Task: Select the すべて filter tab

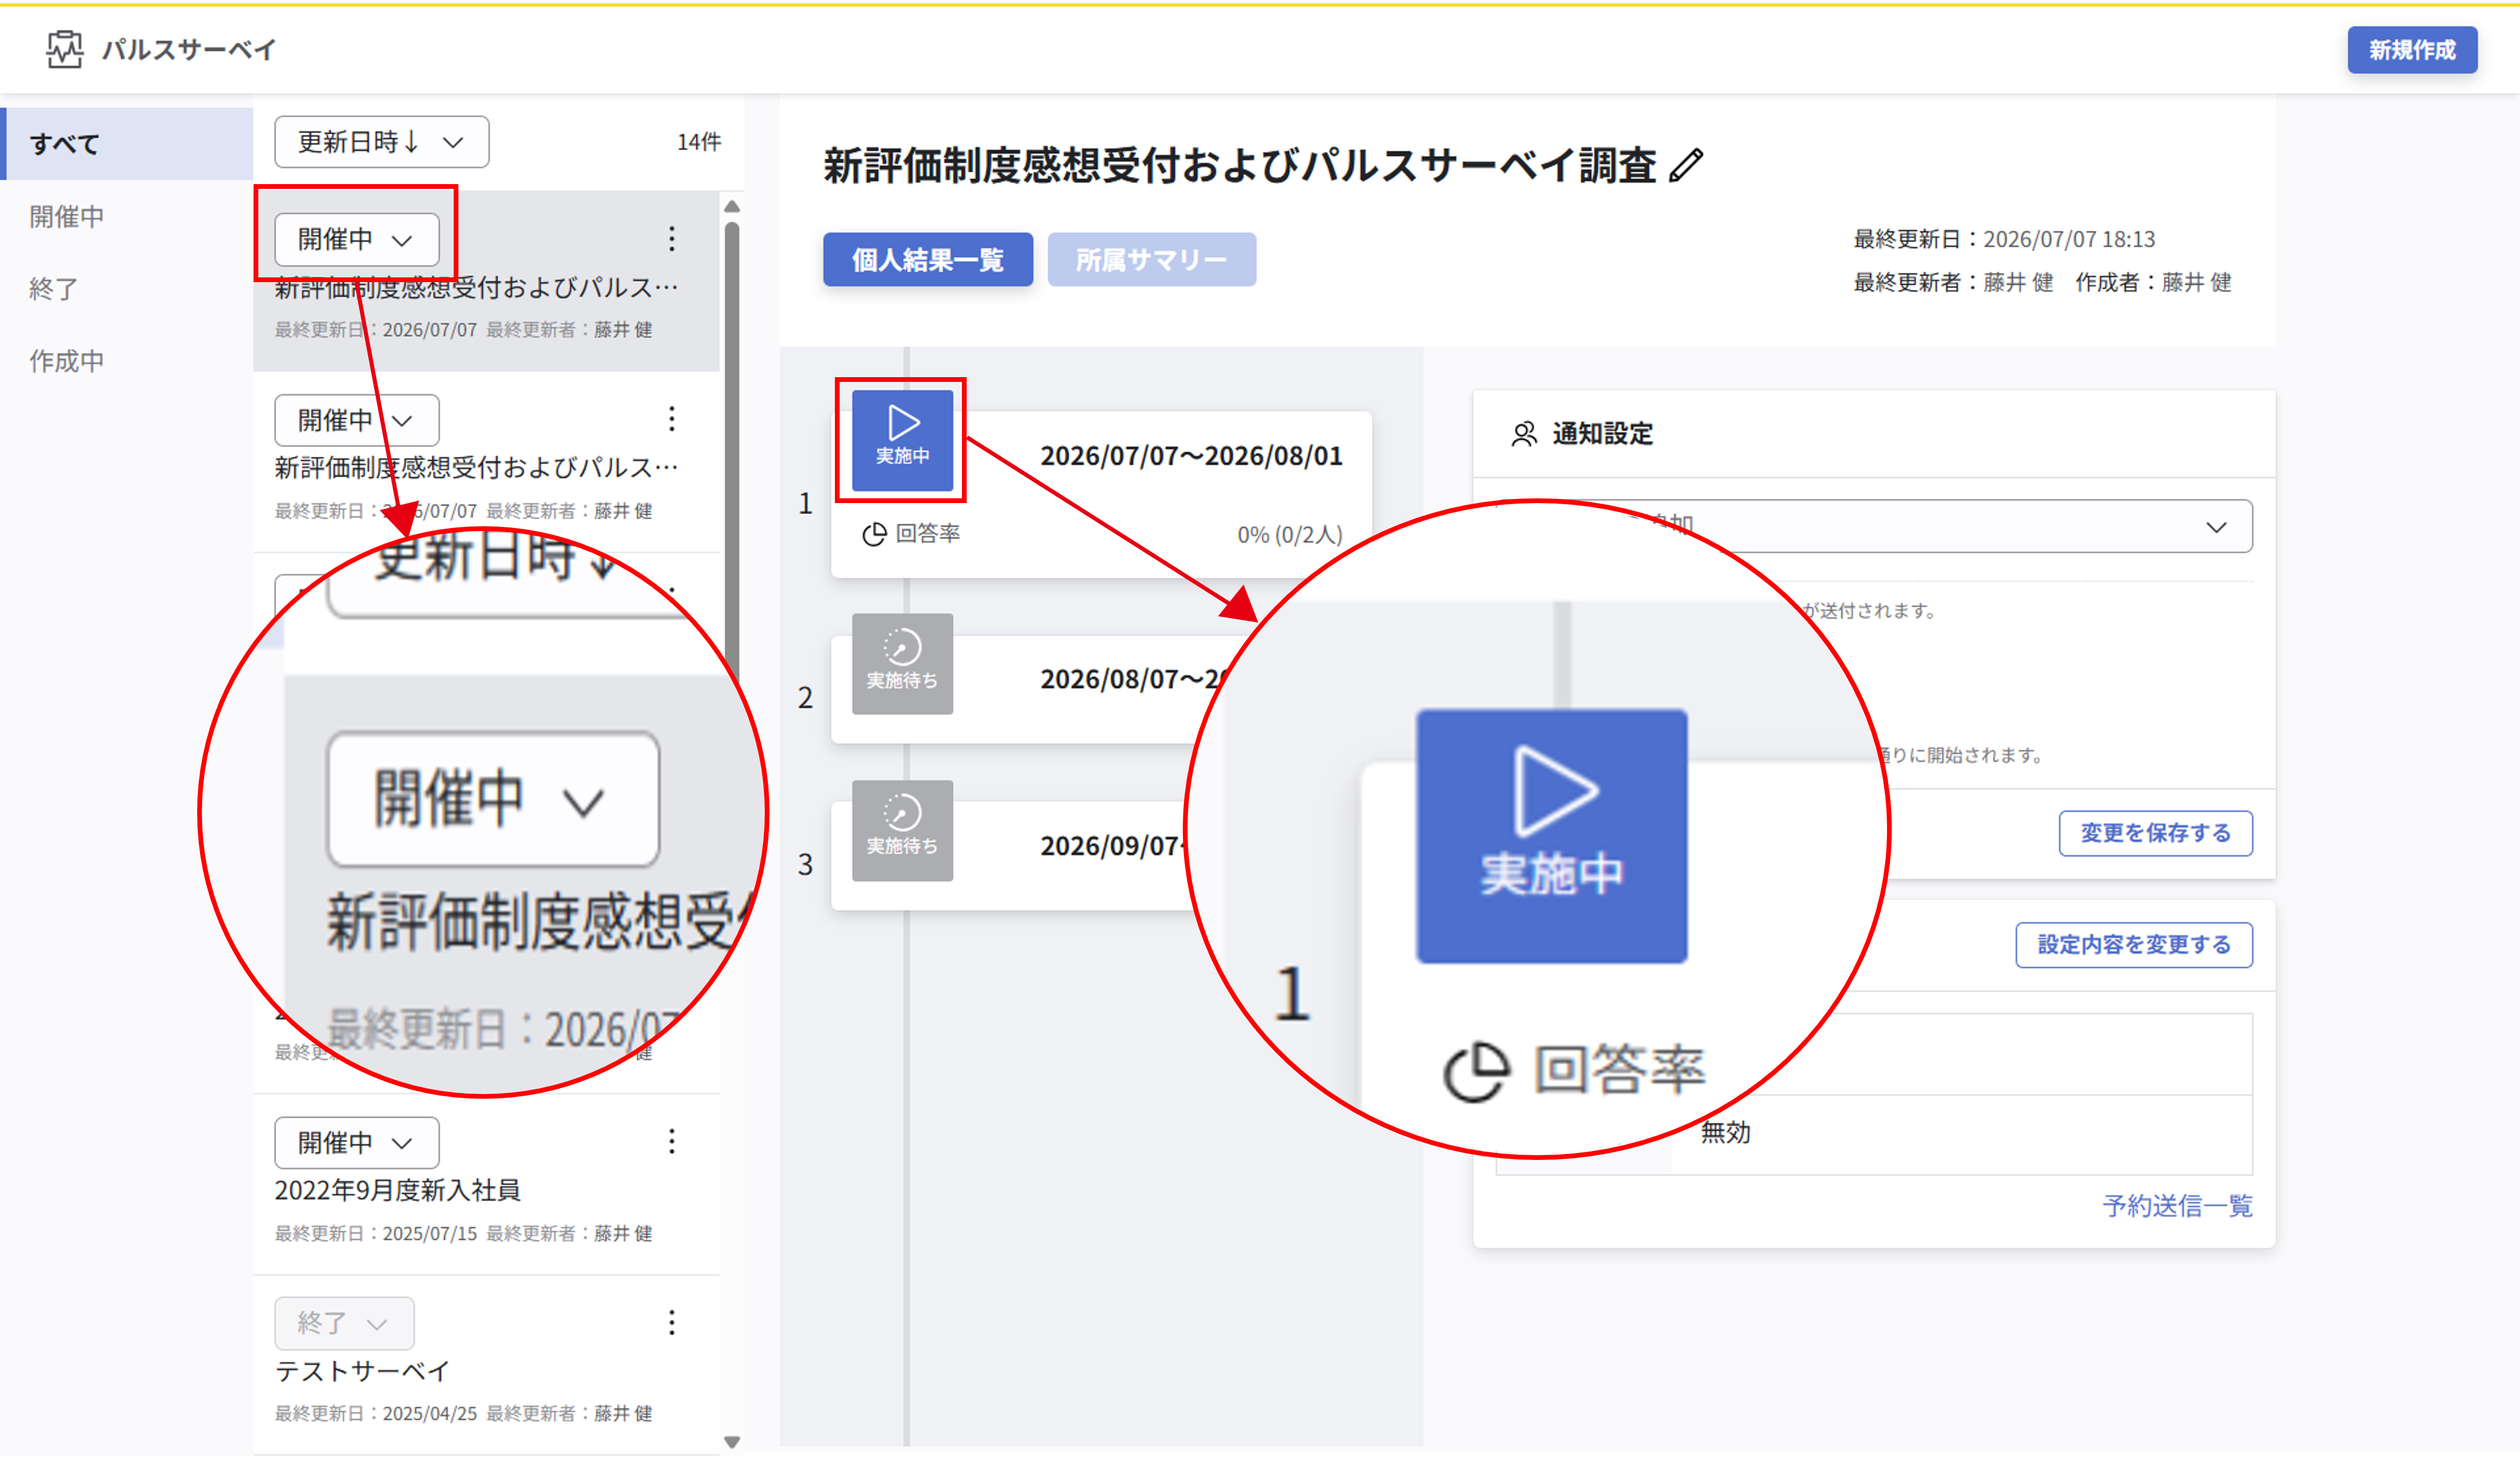Action: (126, 144)
